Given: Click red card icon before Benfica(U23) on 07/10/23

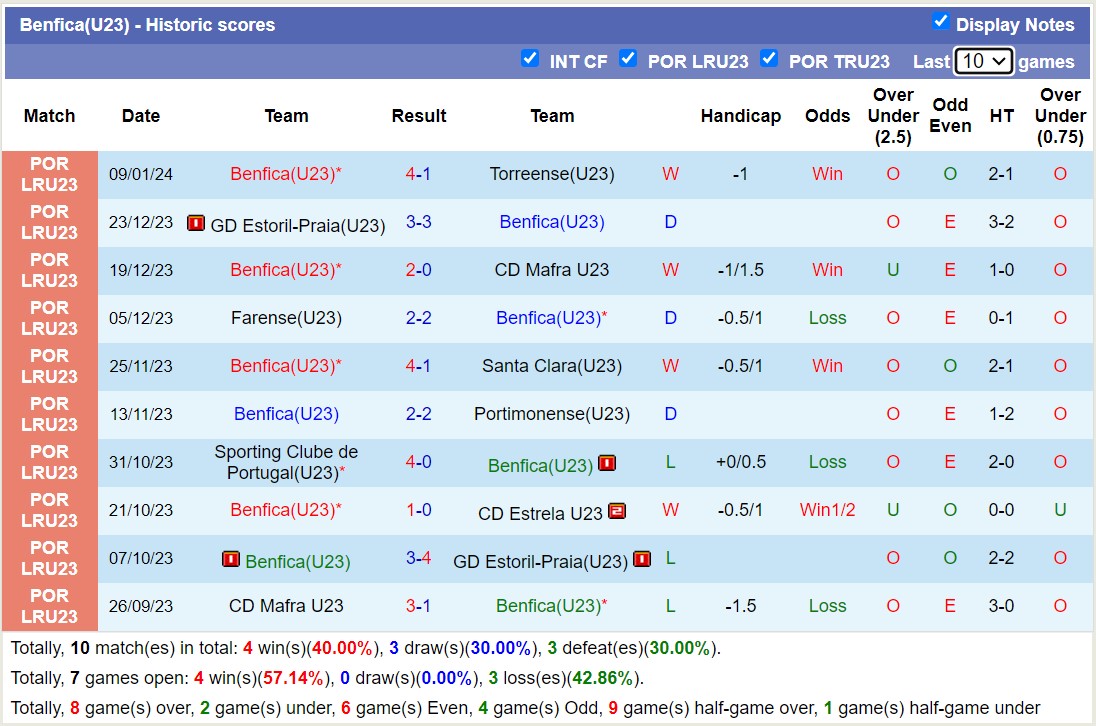Looking at the screenshot, I should 231,559.
